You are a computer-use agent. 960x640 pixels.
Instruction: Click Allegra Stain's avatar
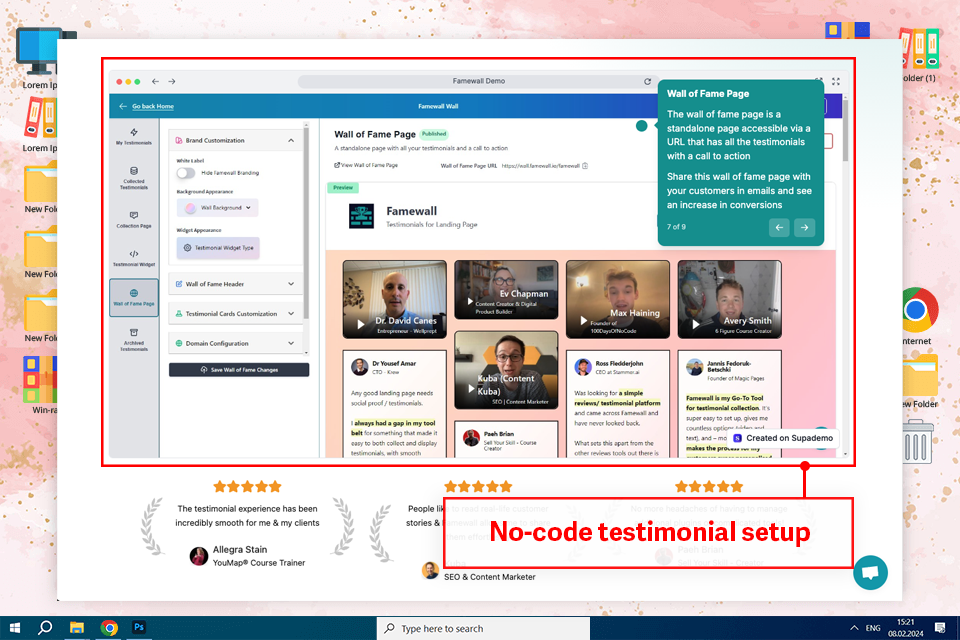pos(198,555)
